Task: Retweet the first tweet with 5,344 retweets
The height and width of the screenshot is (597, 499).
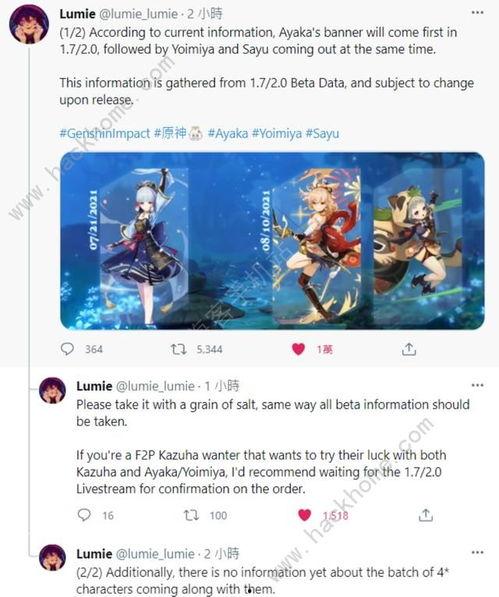Action: click(178, 349)
